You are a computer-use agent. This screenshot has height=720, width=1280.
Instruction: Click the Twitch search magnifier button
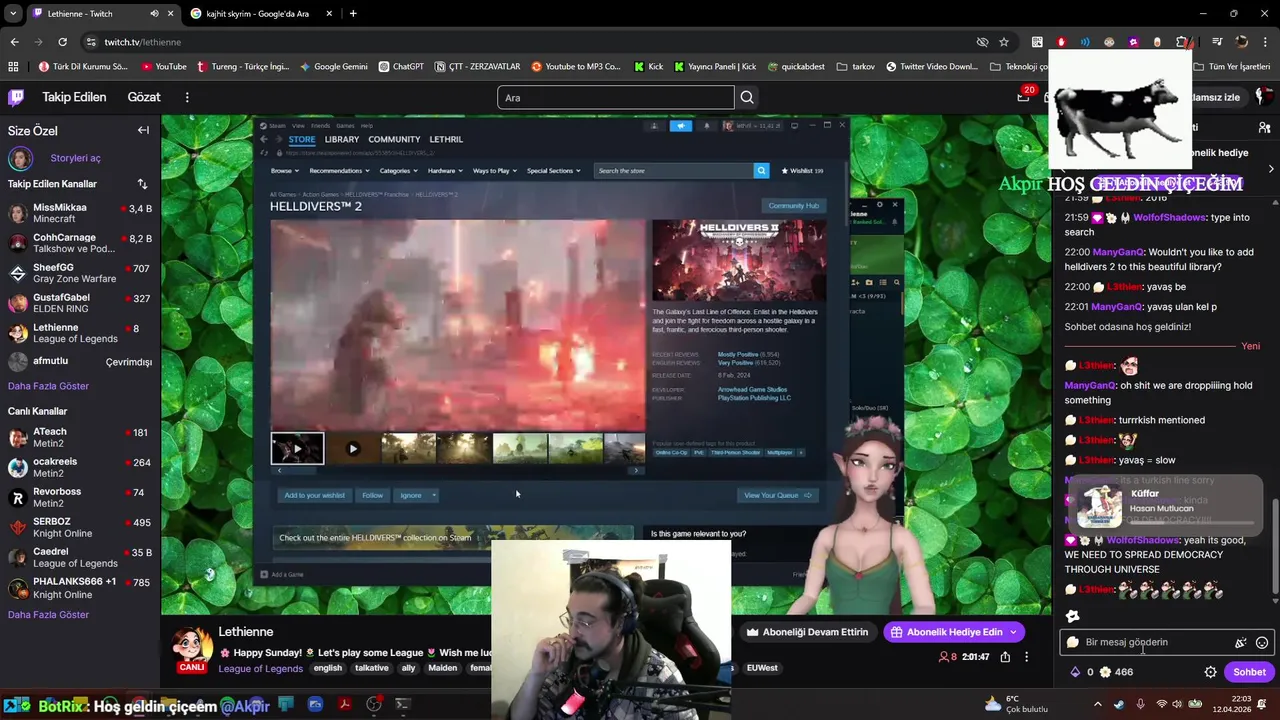point(747,97)
